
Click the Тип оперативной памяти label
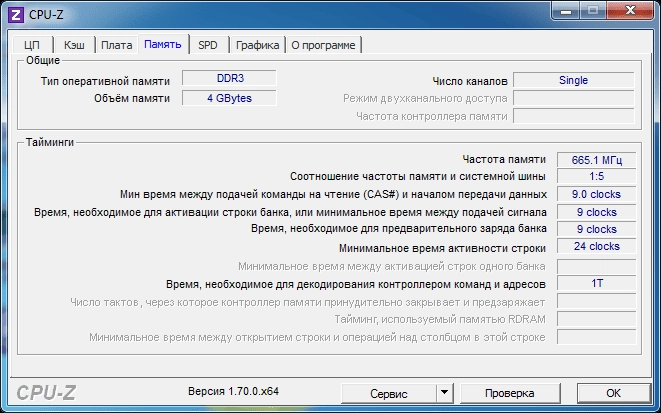click(x=105, y=81)
